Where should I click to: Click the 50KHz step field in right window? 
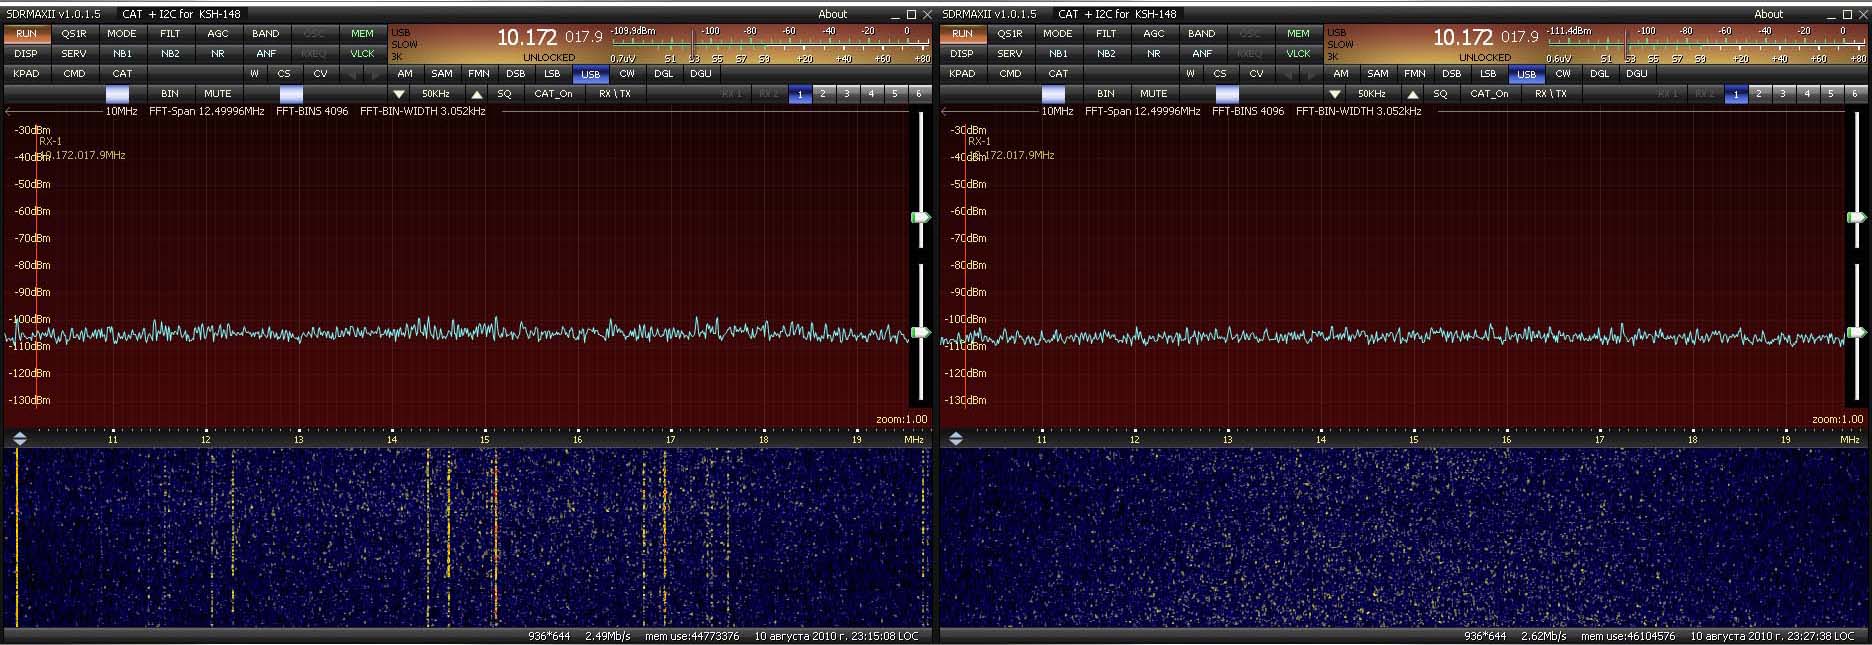pyautogui.click(x=1372, y=94)
